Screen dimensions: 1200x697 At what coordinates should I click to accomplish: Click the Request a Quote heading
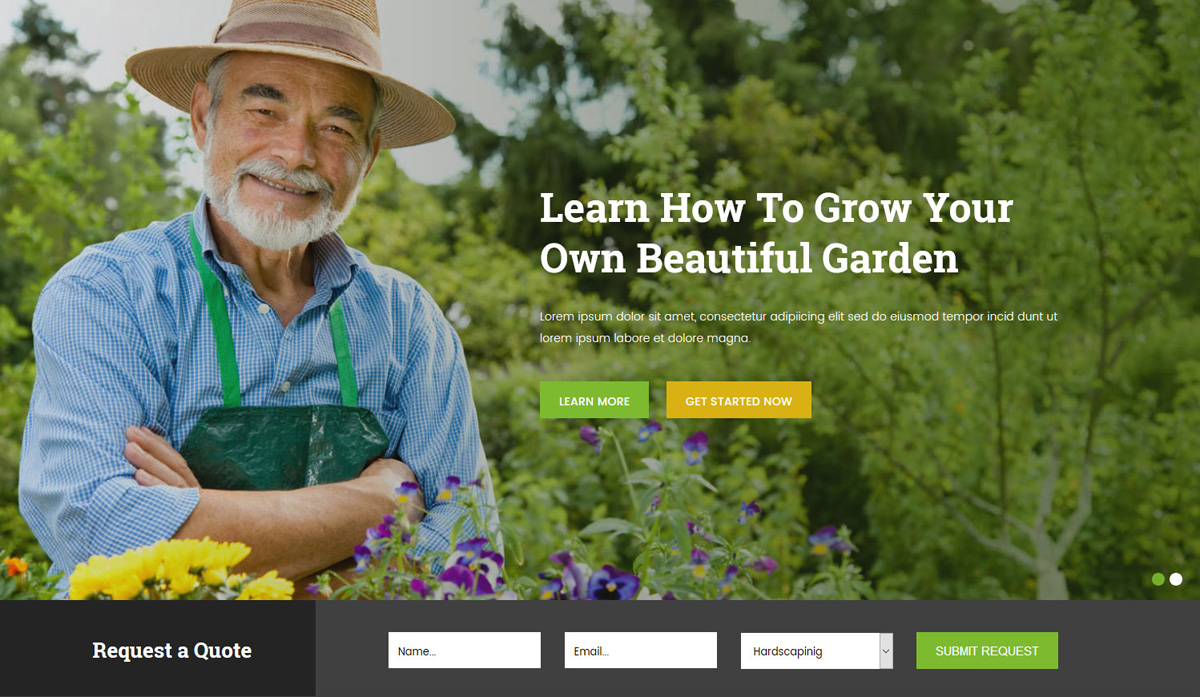(172, 650)
